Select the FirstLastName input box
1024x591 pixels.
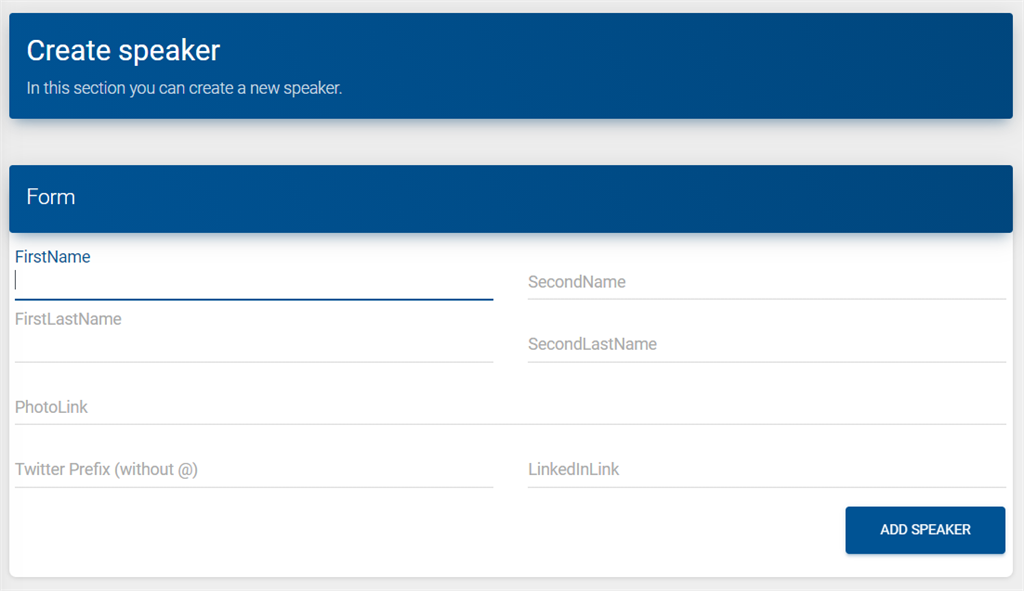point(254,343)
